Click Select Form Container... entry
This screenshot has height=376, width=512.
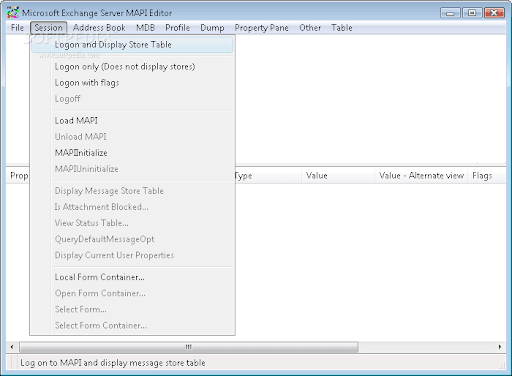(133, 325)
